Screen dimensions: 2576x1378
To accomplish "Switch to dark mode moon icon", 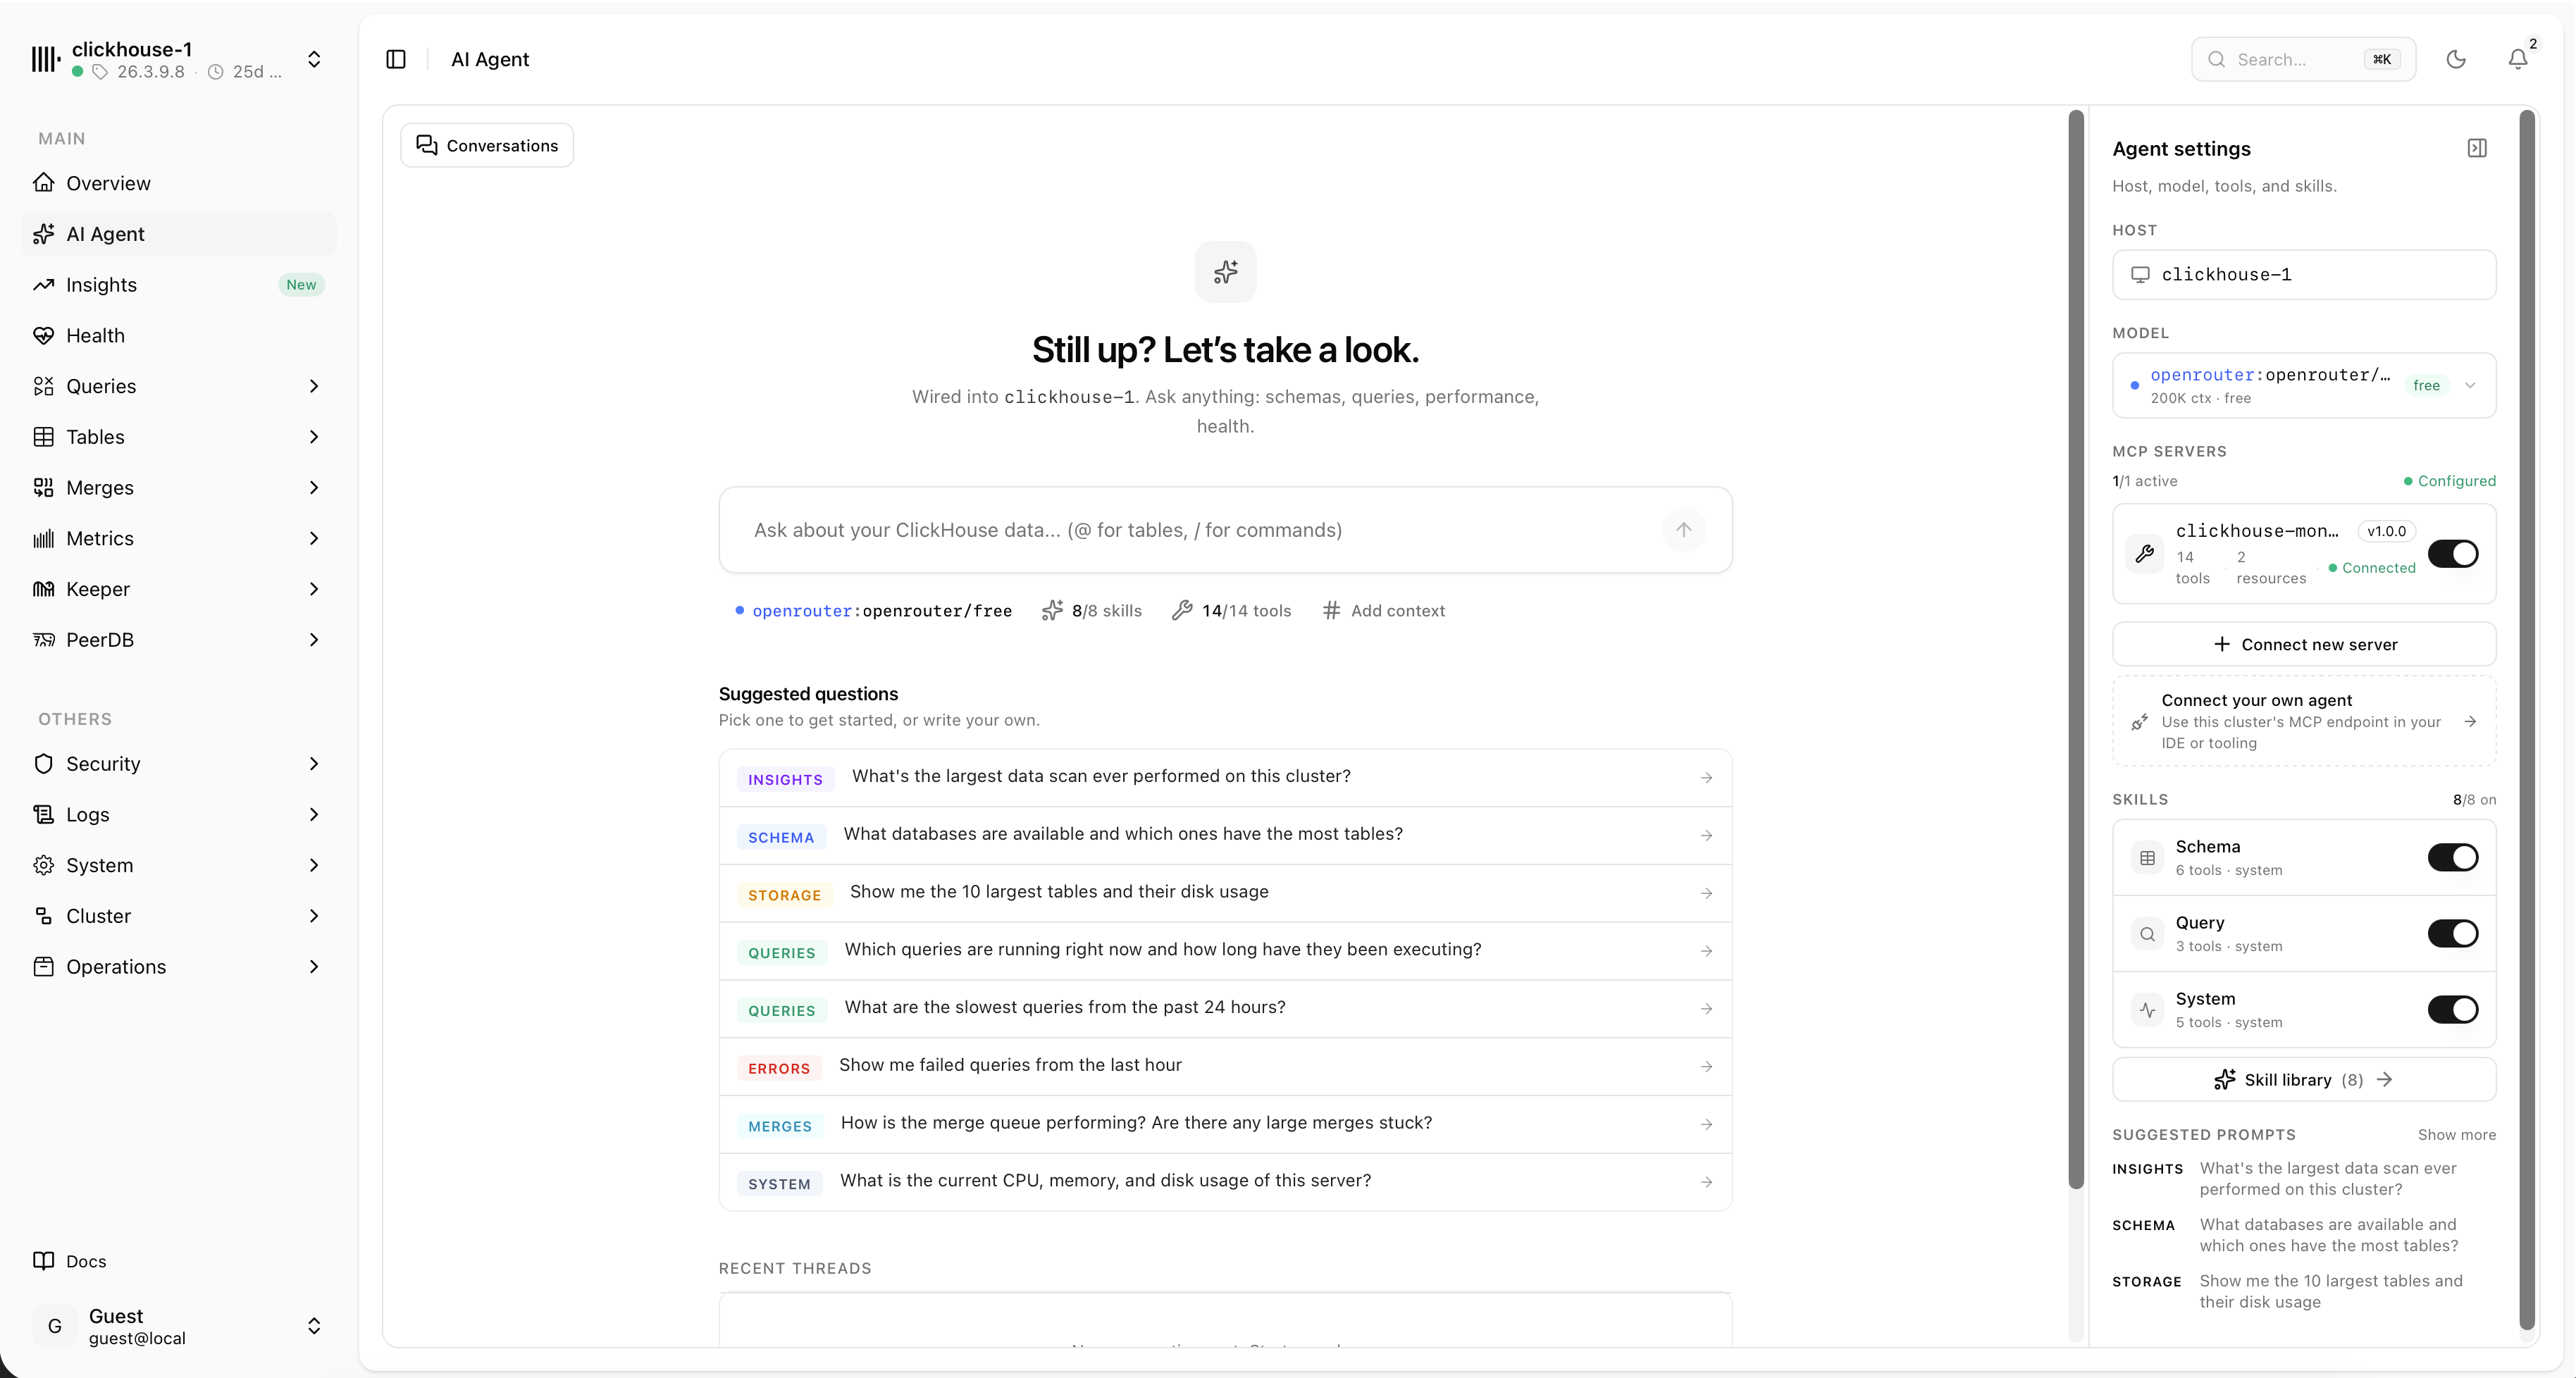I will (2456, 59).
